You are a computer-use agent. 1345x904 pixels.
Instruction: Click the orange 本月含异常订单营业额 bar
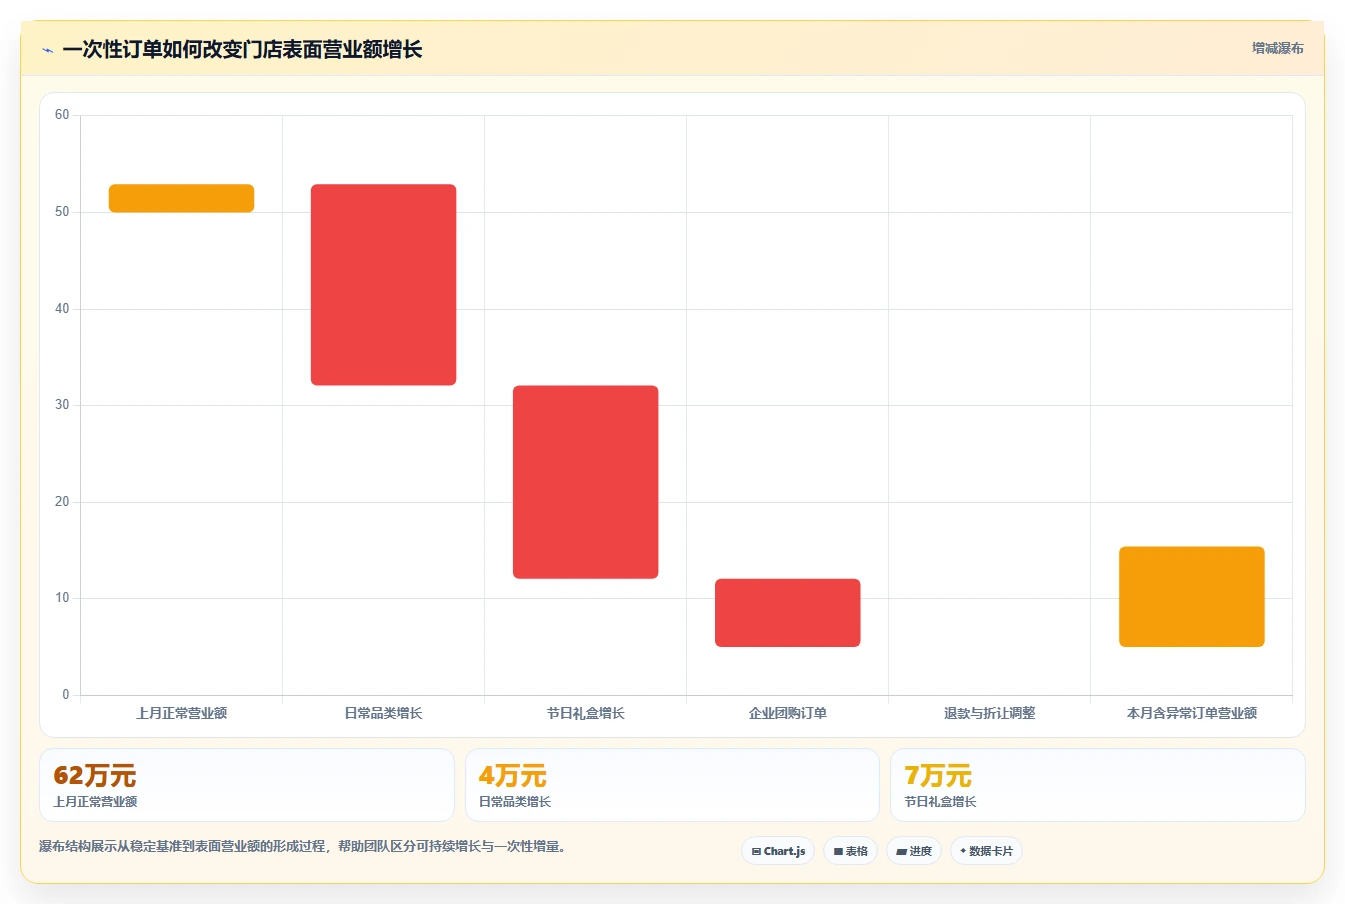point(1191,597)
